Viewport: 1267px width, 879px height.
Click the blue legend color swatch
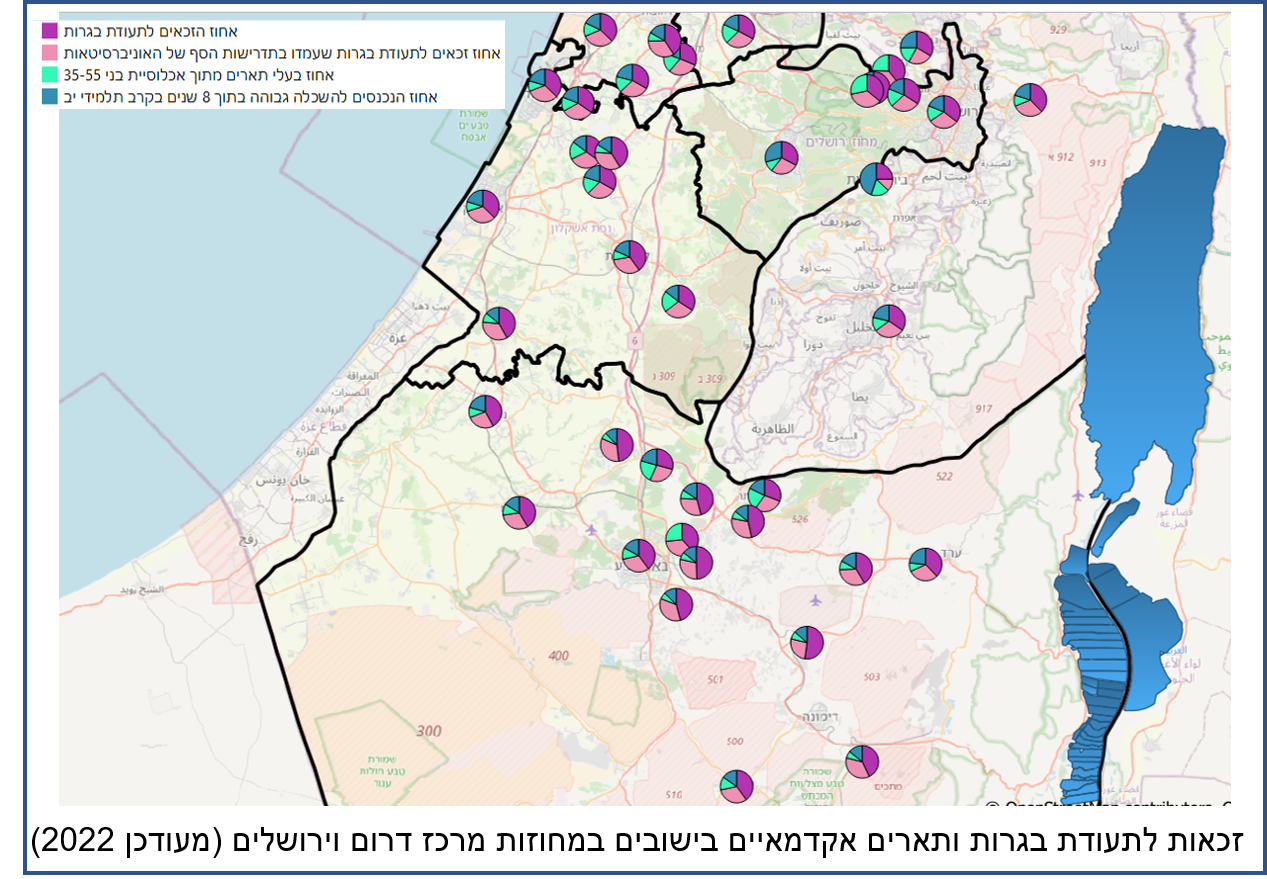point(49,96)
